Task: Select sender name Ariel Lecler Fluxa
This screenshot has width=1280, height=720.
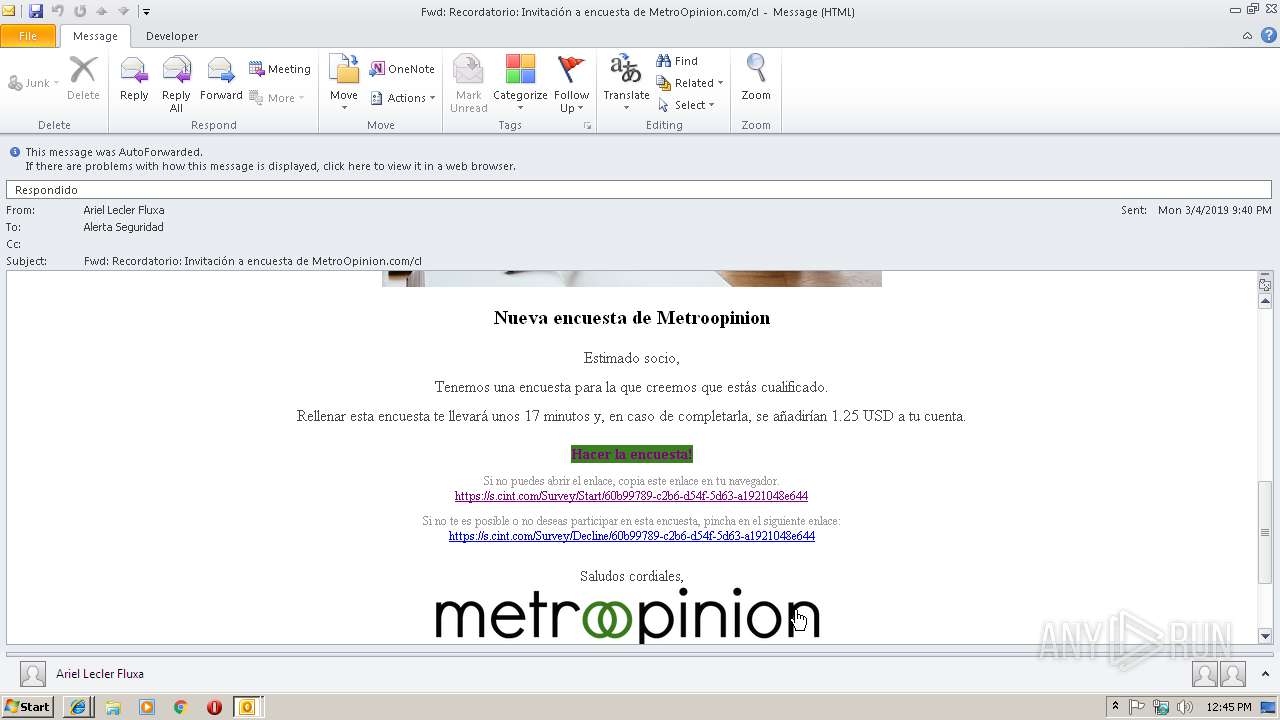Action: point(124,210)
